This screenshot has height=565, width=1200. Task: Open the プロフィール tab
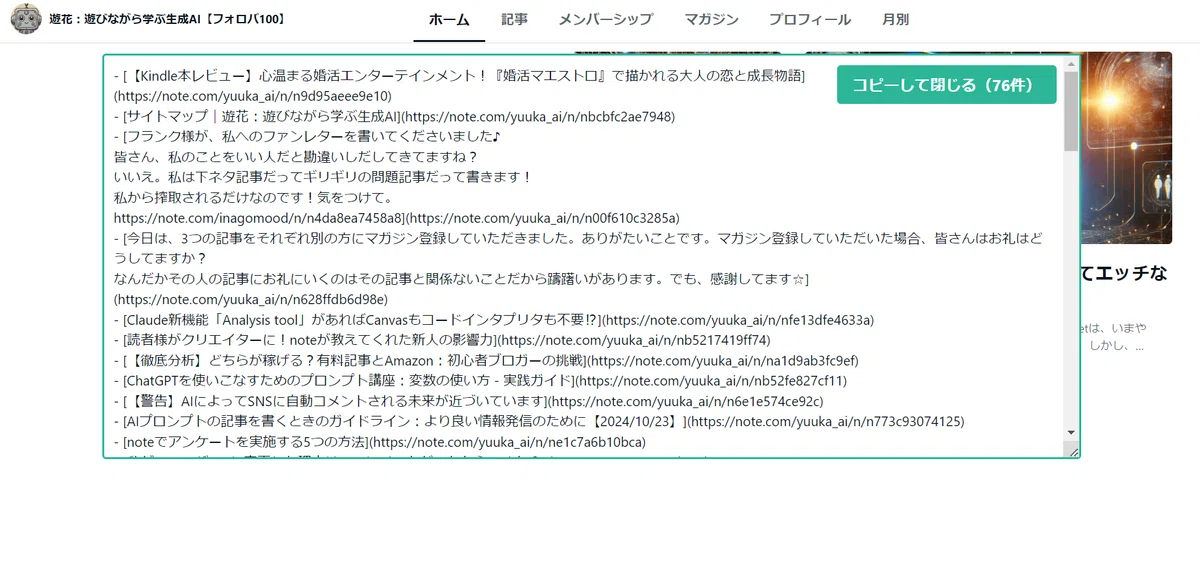coord(810,20)
